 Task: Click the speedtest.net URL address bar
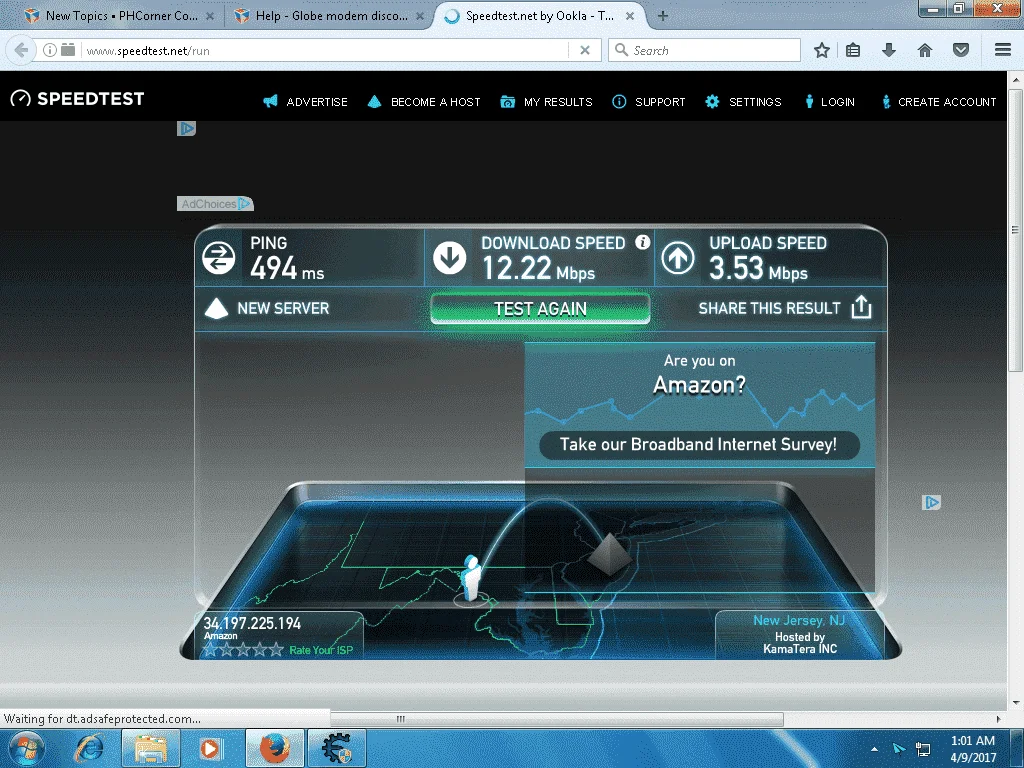click(323, 50)
